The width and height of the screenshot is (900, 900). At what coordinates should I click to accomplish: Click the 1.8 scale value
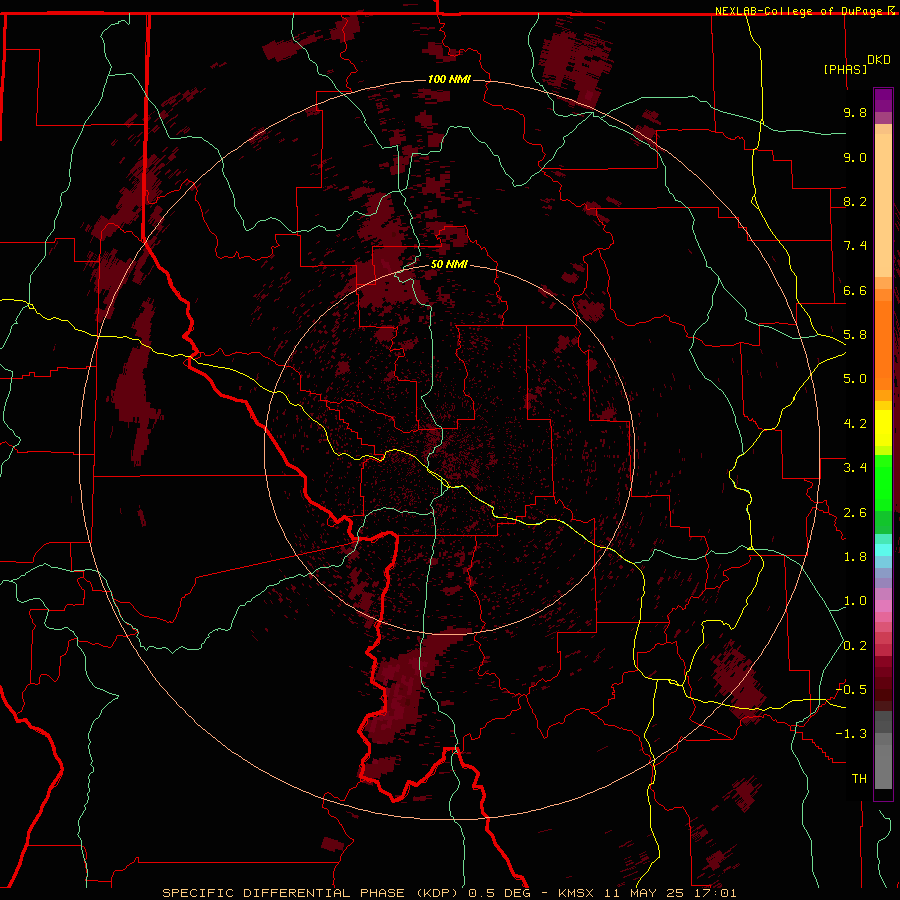tap(855, 557)
